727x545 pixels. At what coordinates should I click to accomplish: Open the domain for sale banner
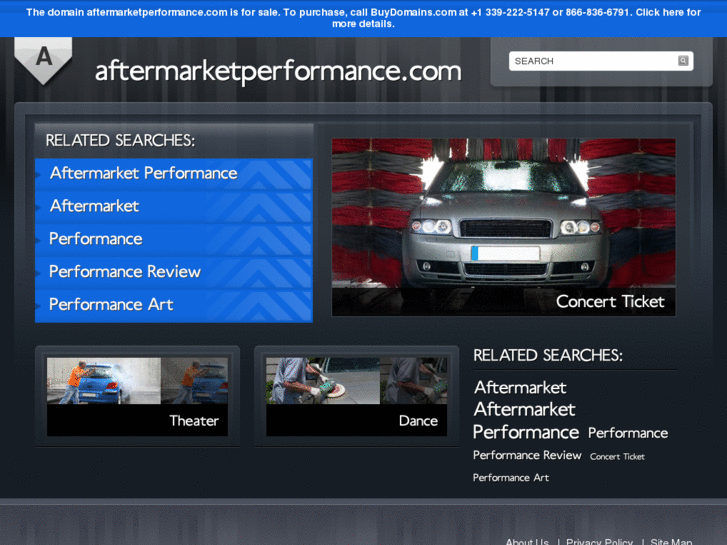(x=364, y=18)
